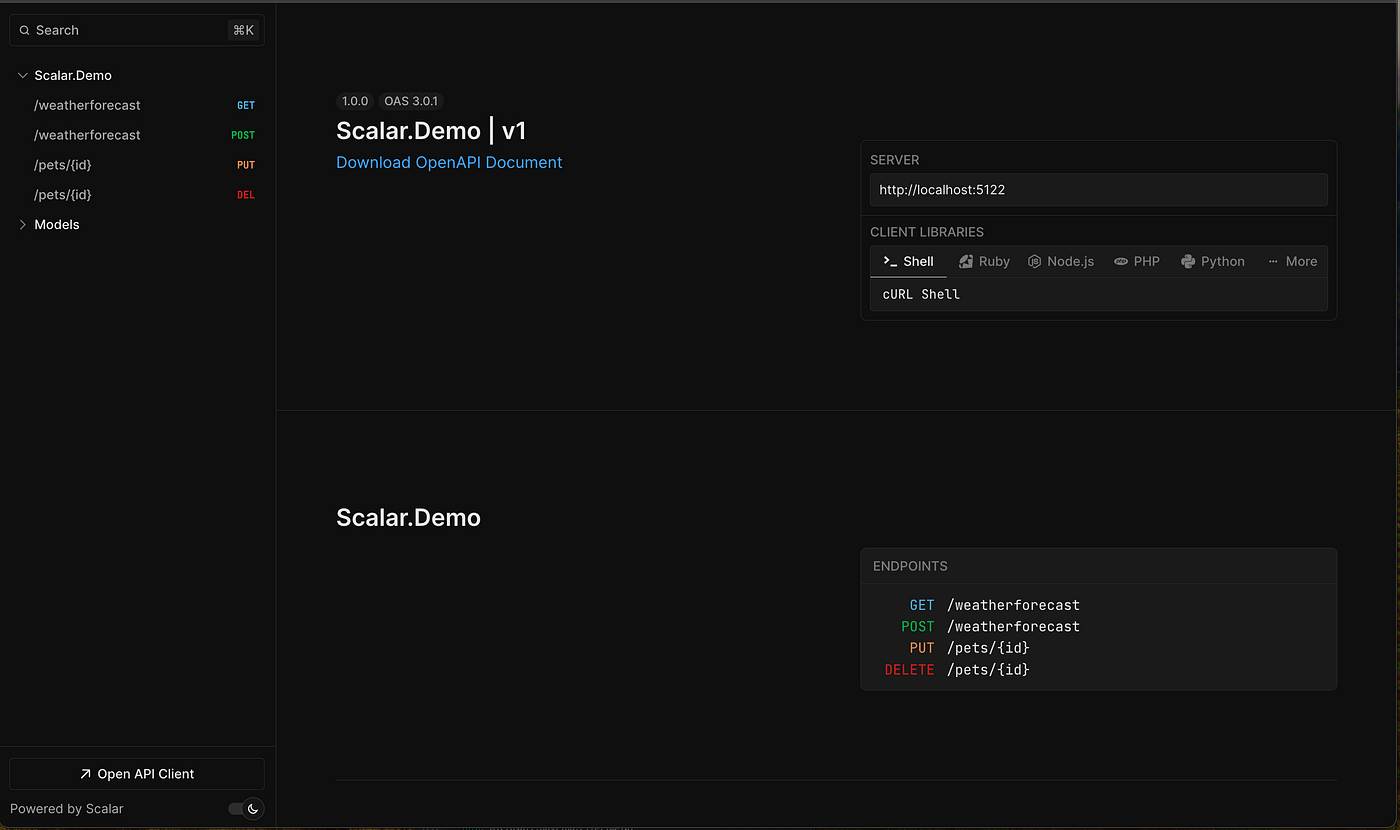
Task: Expand the Models sidebar section
Action: pos(23,225)
